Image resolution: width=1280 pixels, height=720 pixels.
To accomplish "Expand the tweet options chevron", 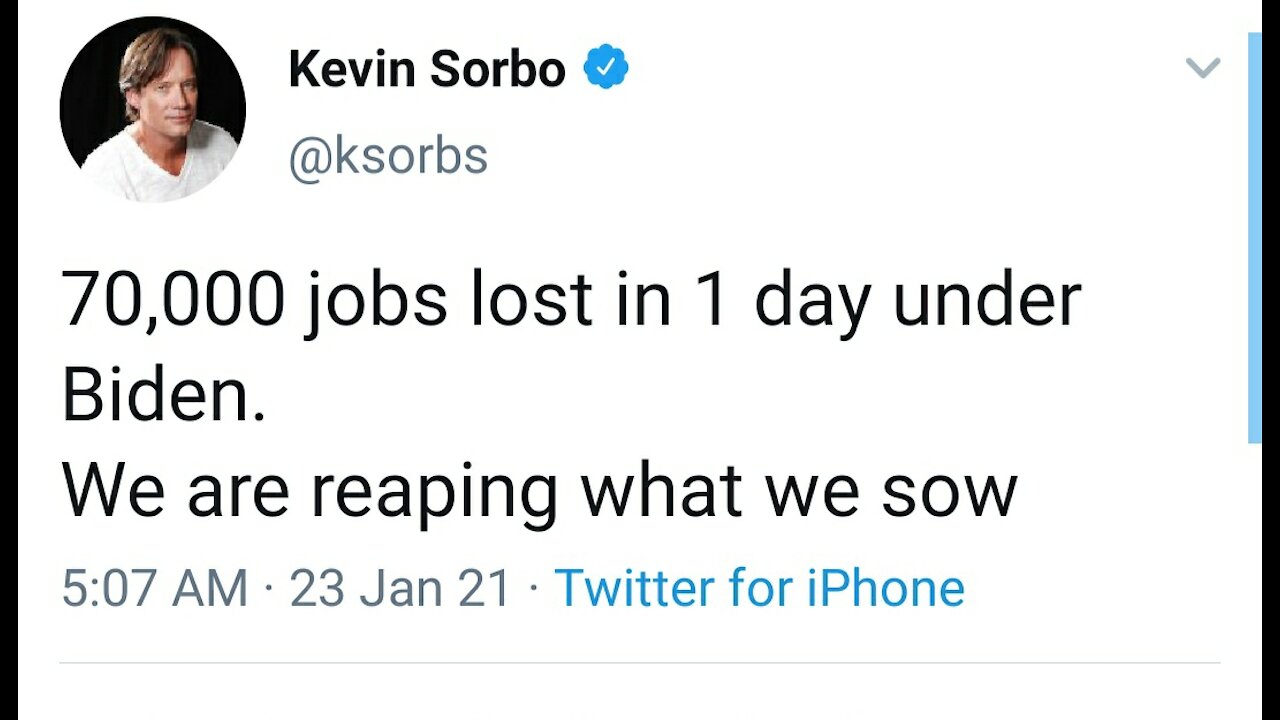I will (1202, 68).
